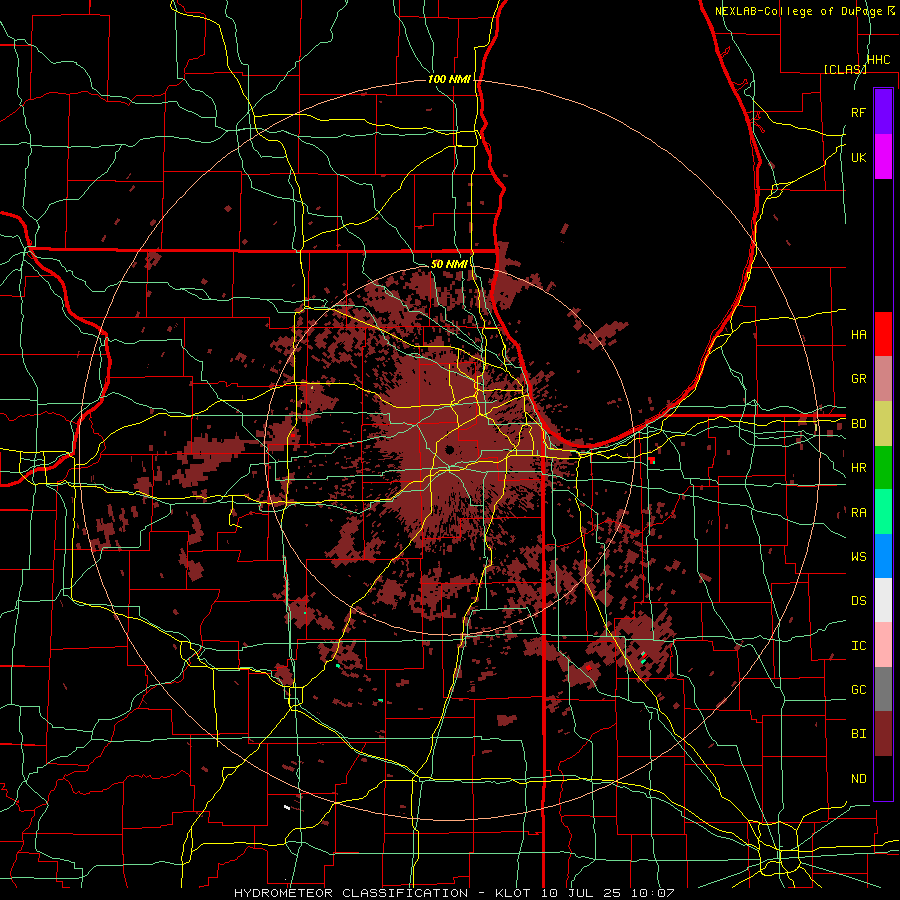Click the gray GC ground clutter swatch
900x900 pixels.
tap(883, 689)
